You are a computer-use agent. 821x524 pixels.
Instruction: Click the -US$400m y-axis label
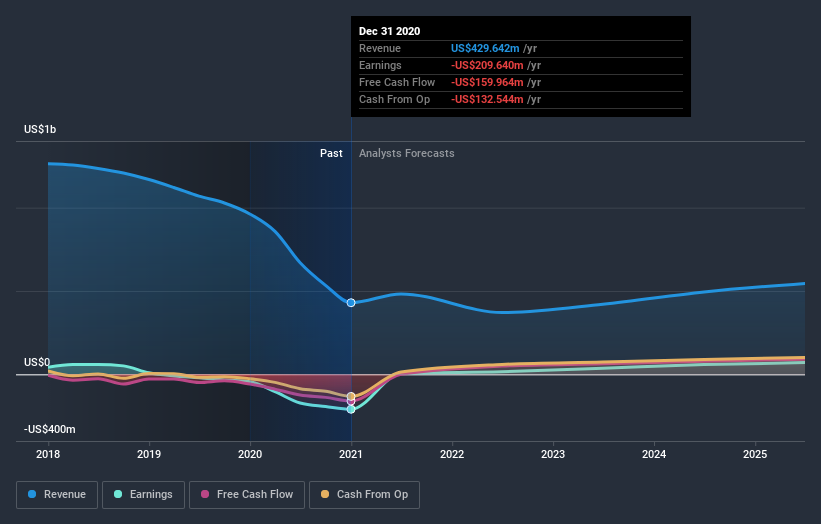tap(49, 429)
